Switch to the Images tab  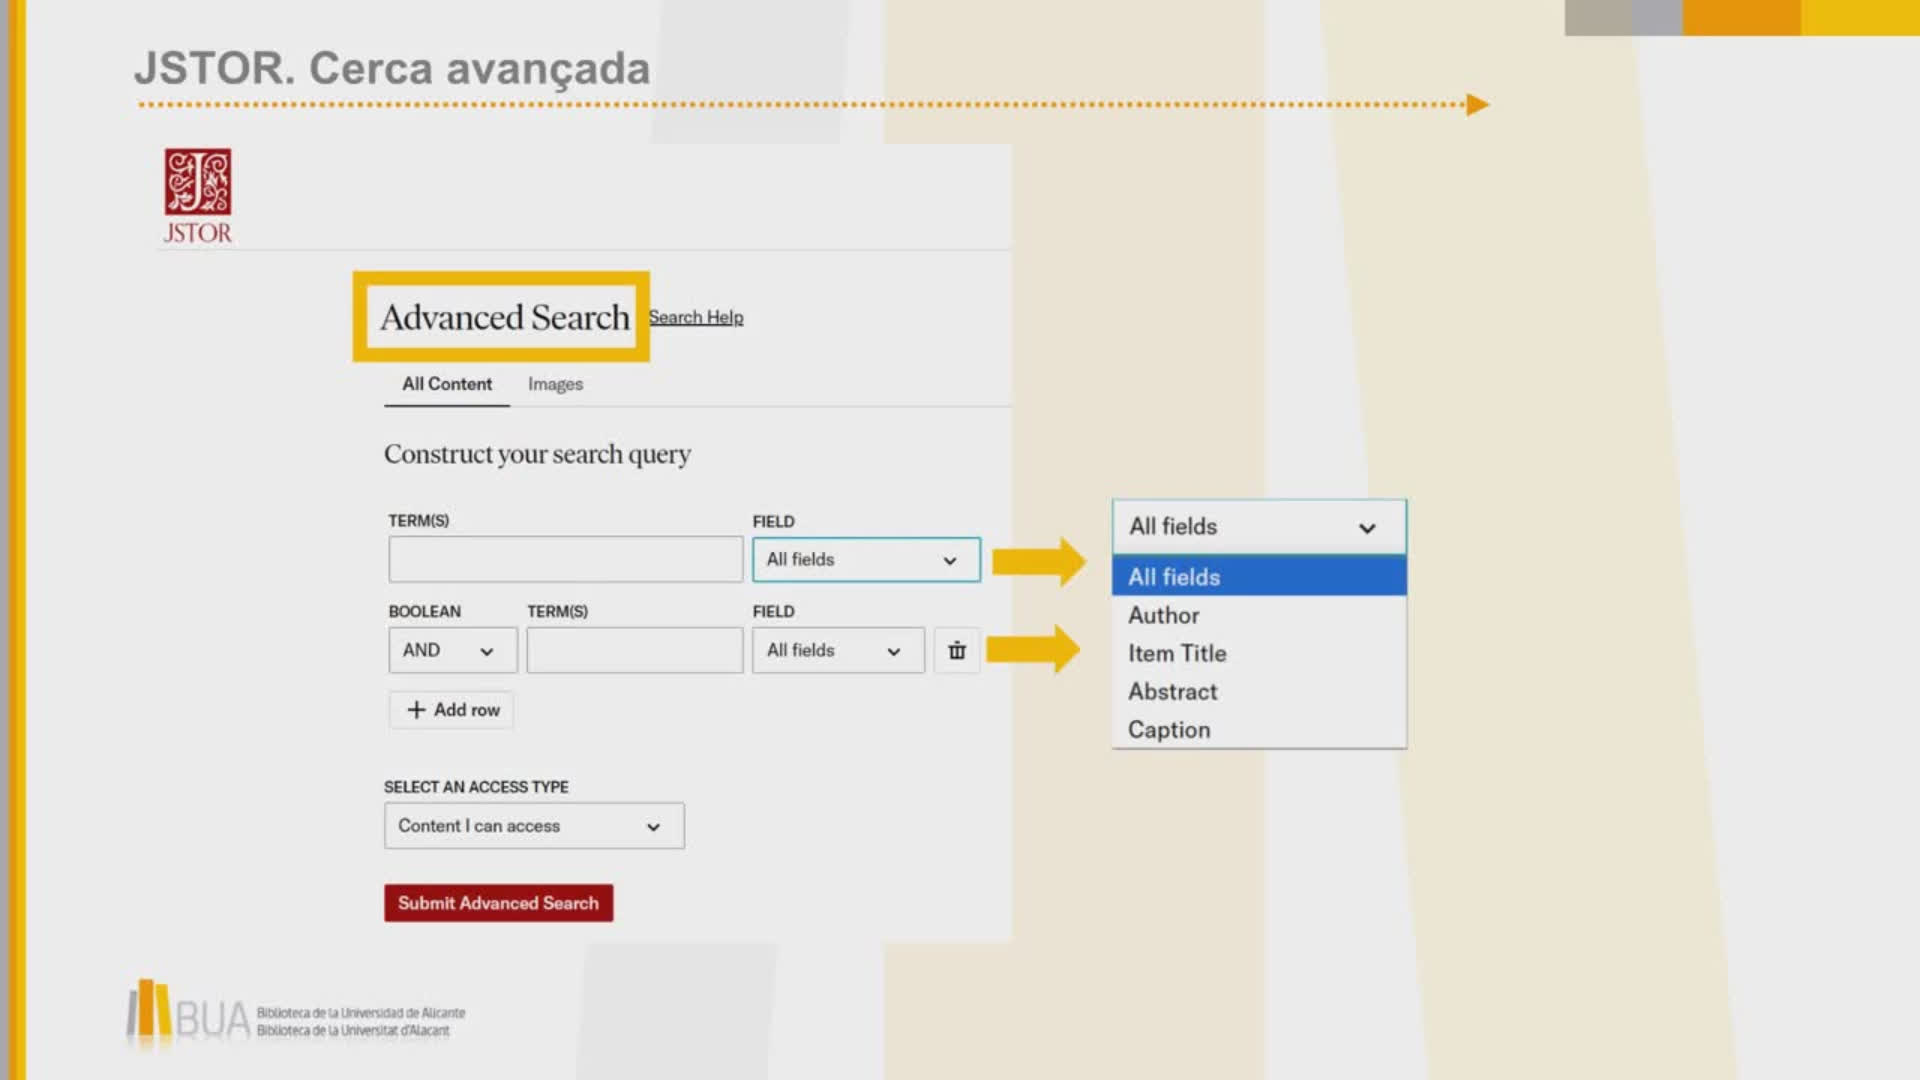click(x=555, y=384)
